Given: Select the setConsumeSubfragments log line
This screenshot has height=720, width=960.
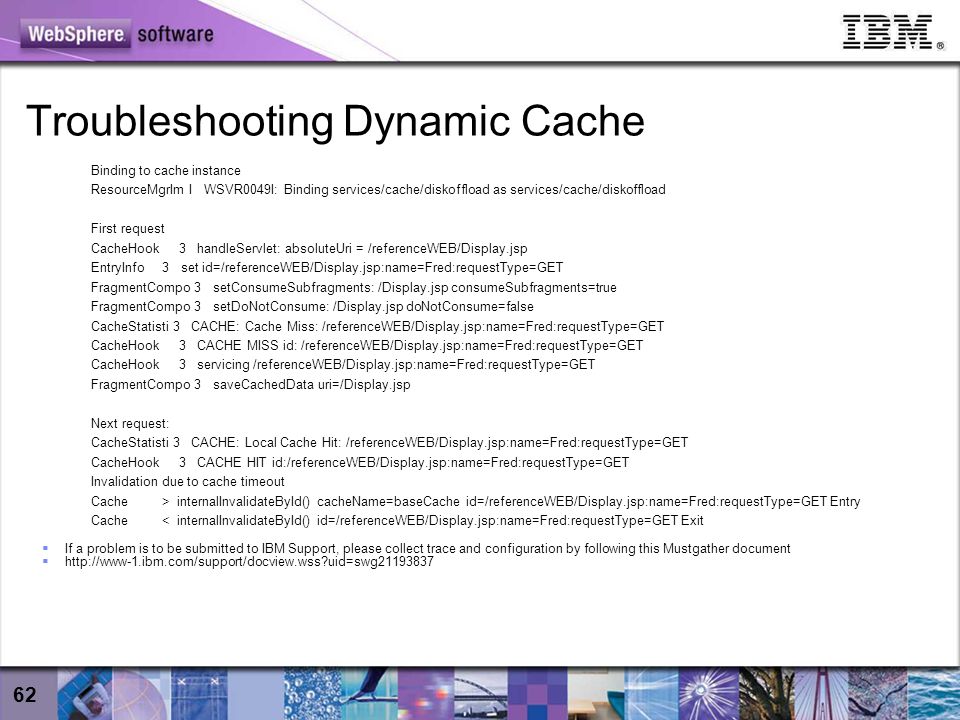Looking at the screenshot, I should 353,288.
